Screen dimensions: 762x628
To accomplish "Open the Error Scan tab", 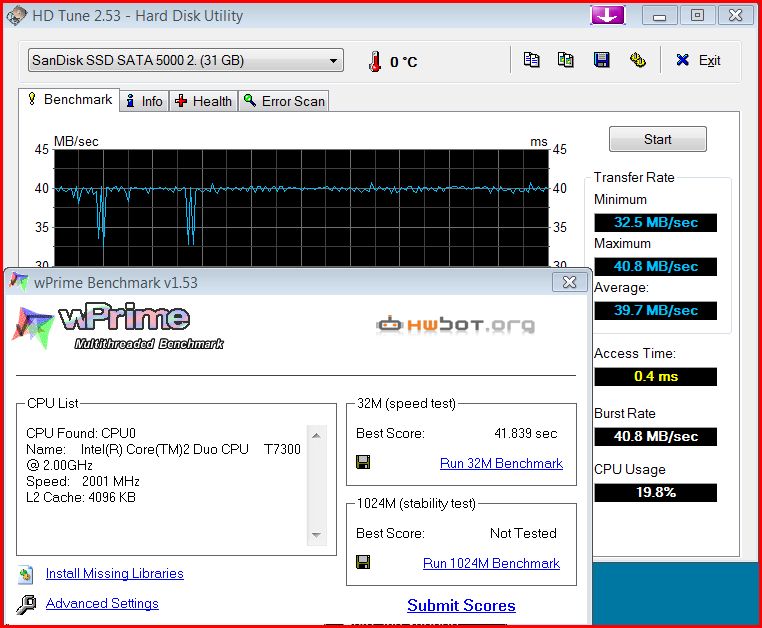I will click(x=284, y=101).
